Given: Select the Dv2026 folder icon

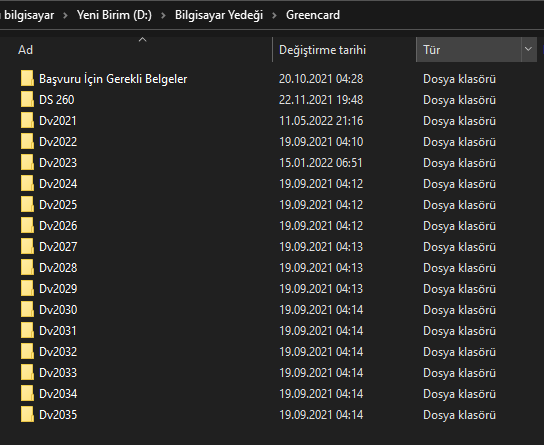Looking at the screenshot, I should pyautogui.click(x=27, y=225).
